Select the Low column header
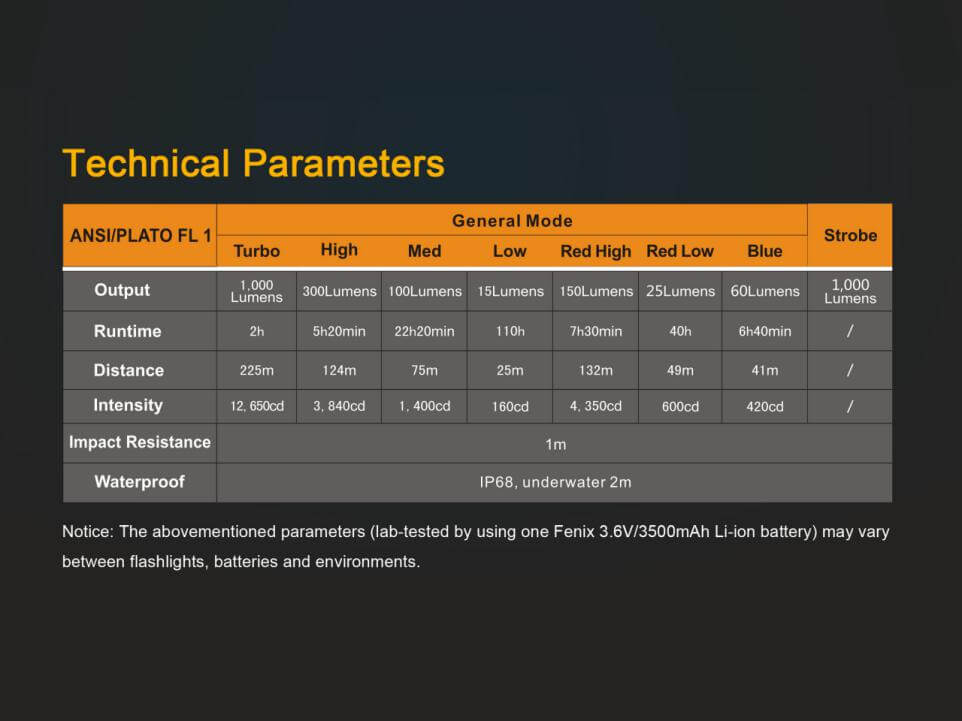Screen dimensions: 962x721 click(509, 251)
